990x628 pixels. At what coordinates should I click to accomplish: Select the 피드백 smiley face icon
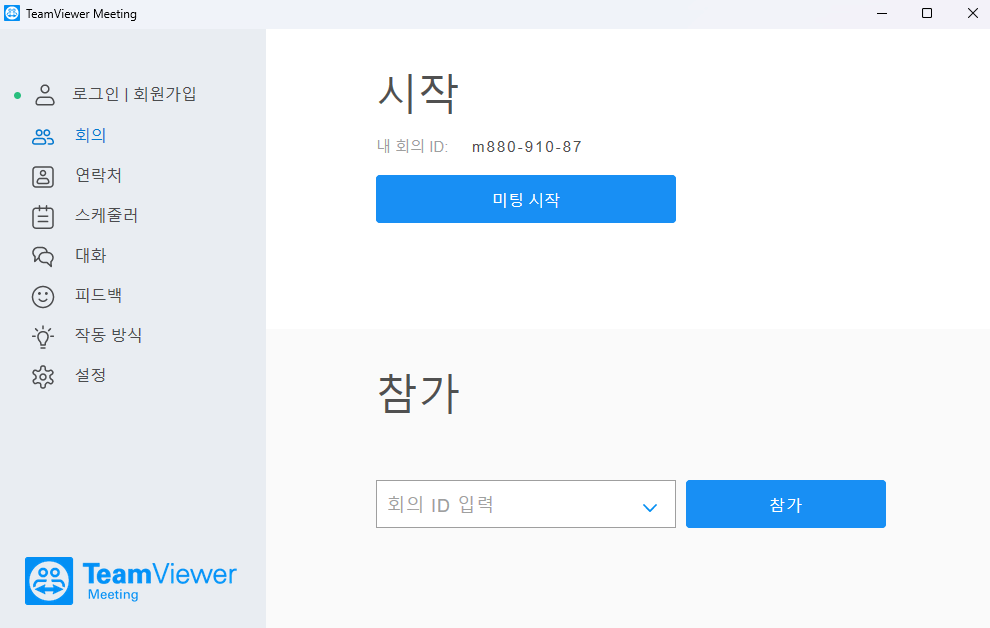tap(43, 295)
